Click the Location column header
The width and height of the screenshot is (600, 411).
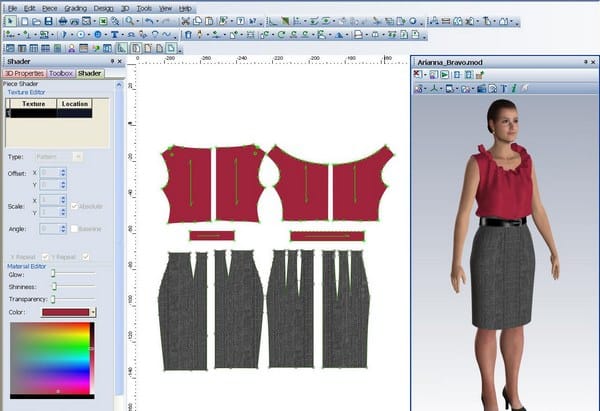point(75,104)
